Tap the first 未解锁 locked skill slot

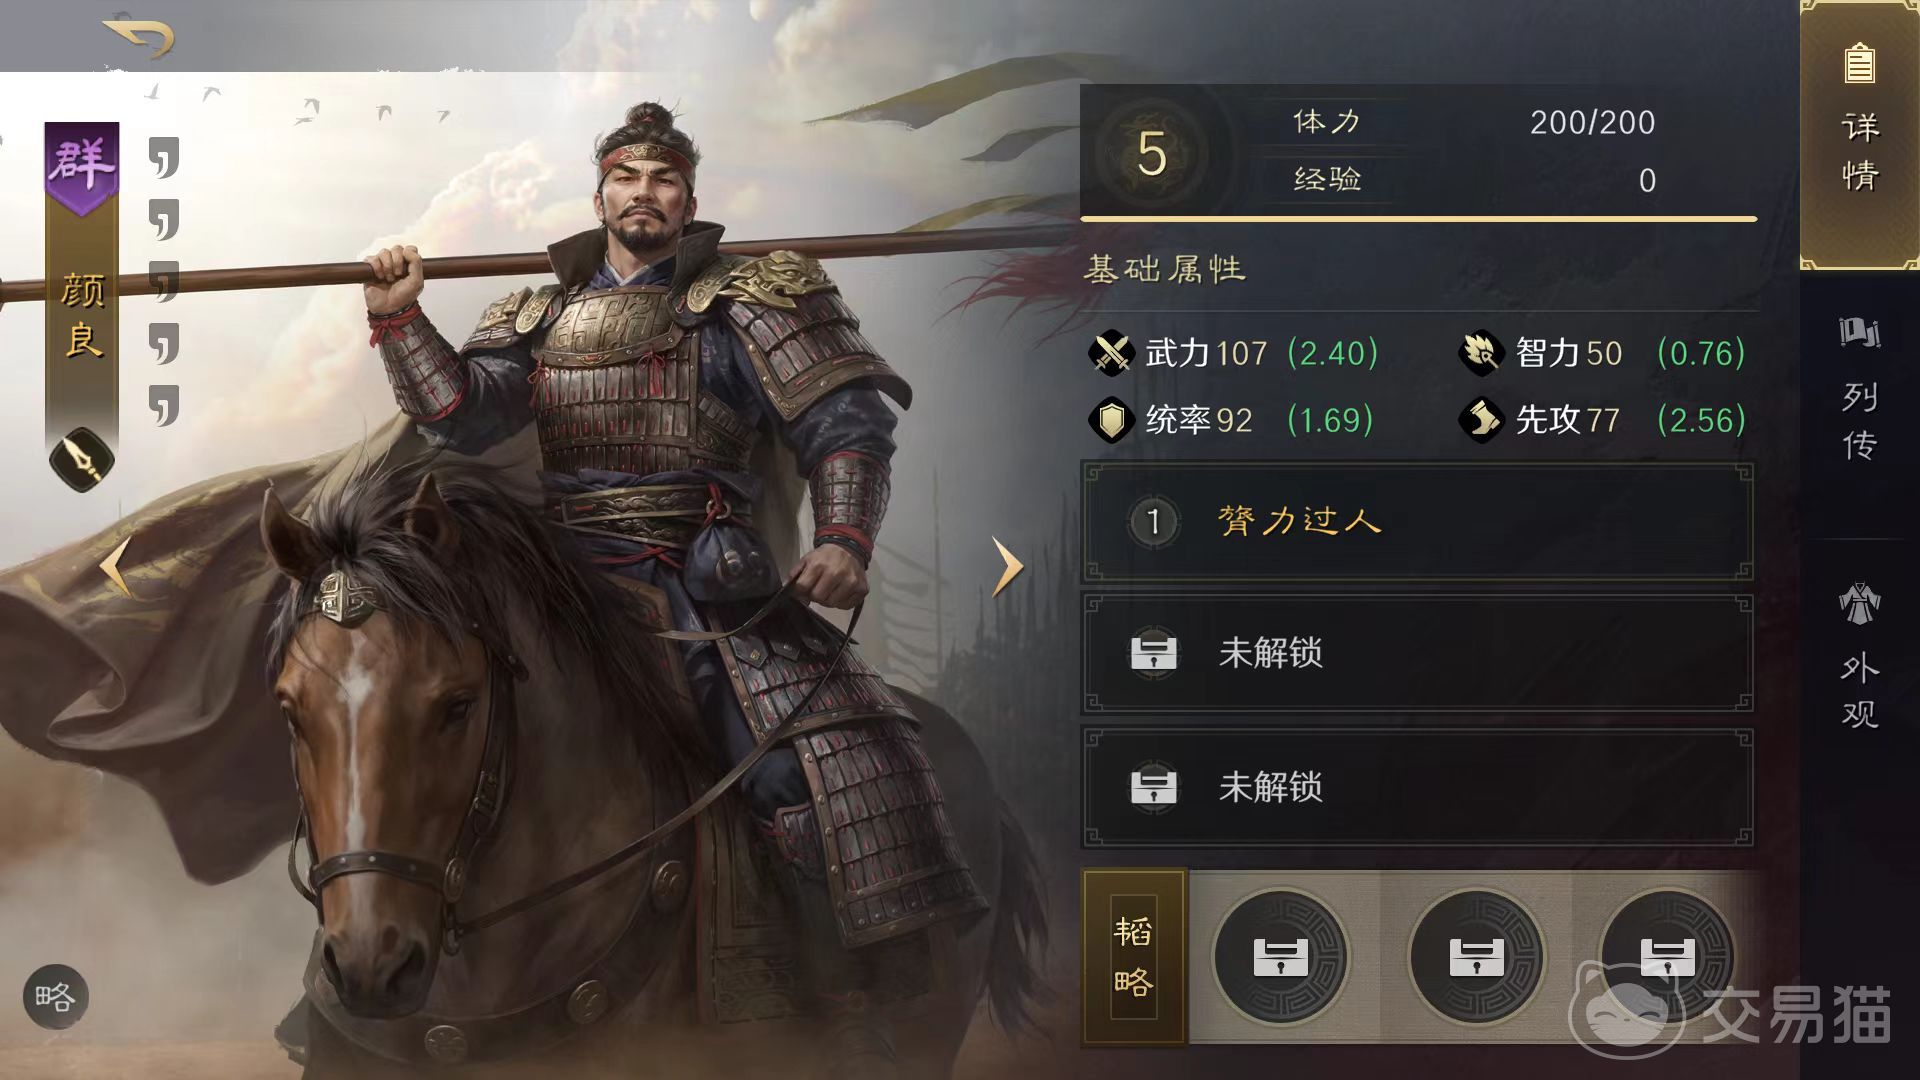[x=1417, y=653]
